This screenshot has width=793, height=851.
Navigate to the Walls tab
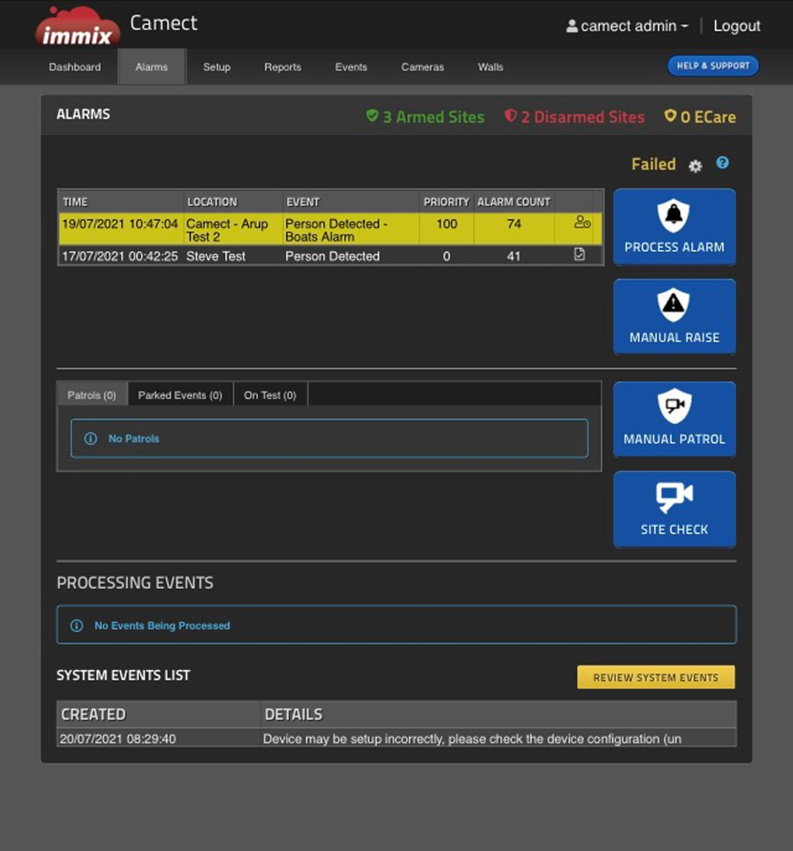pyautogui.click(x=491, y=67)
